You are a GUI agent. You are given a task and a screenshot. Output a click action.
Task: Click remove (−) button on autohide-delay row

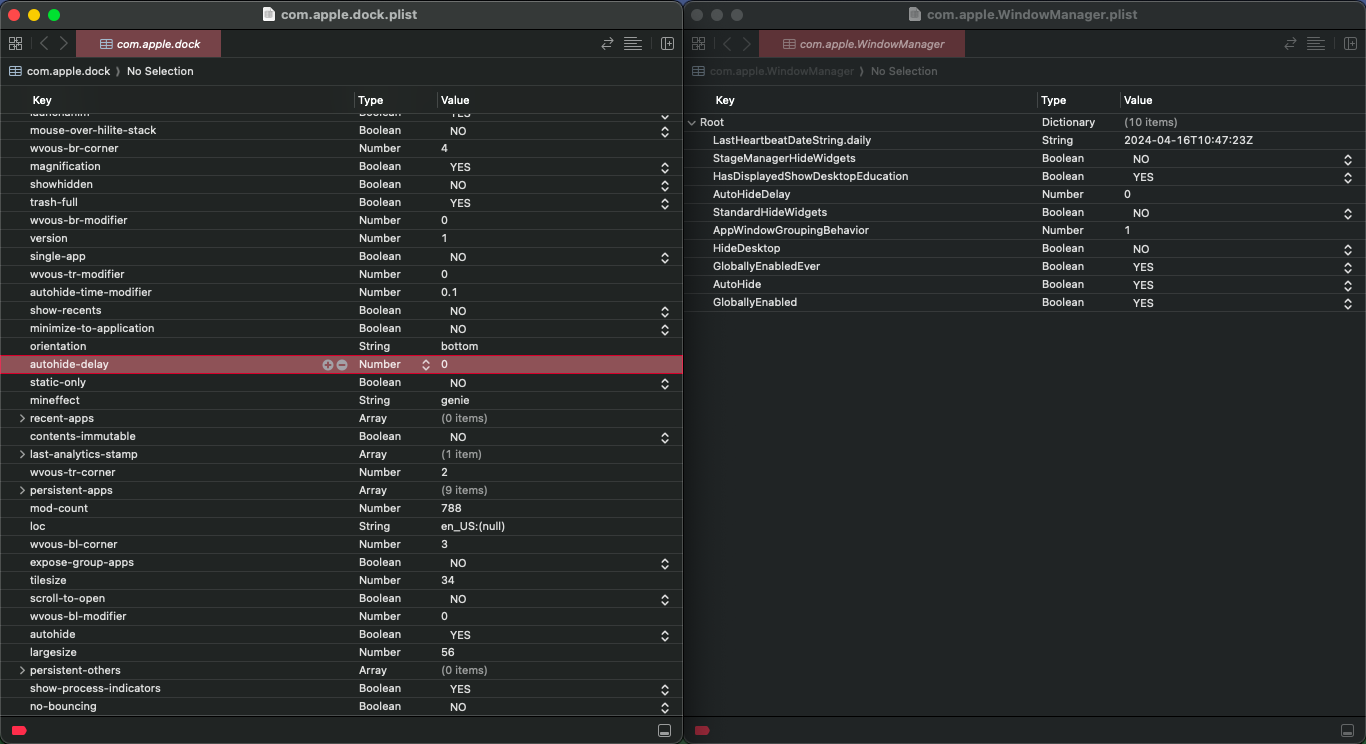click(342, 365)
